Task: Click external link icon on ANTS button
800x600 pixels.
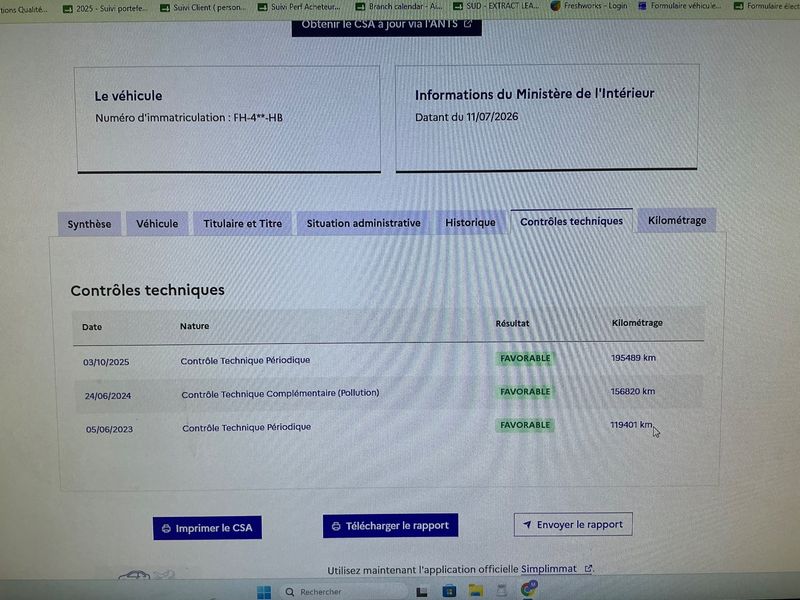Action: click(x=467, y=23)
